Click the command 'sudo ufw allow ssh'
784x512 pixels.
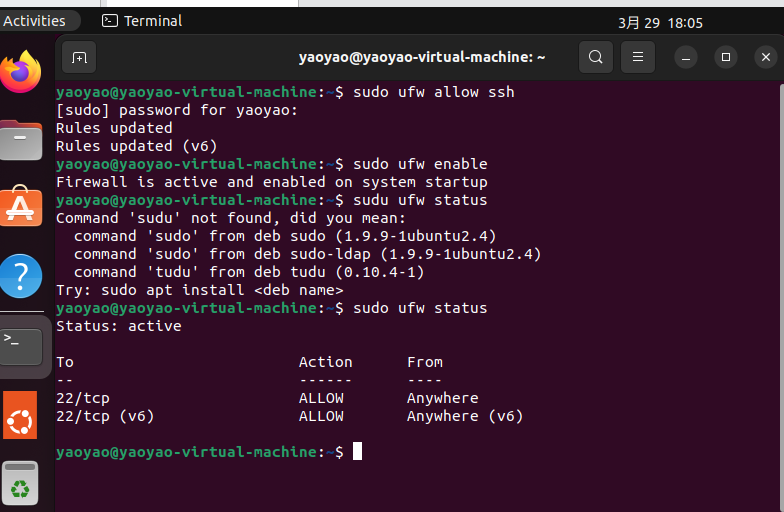pyautogui.click(x=434, y=92)
